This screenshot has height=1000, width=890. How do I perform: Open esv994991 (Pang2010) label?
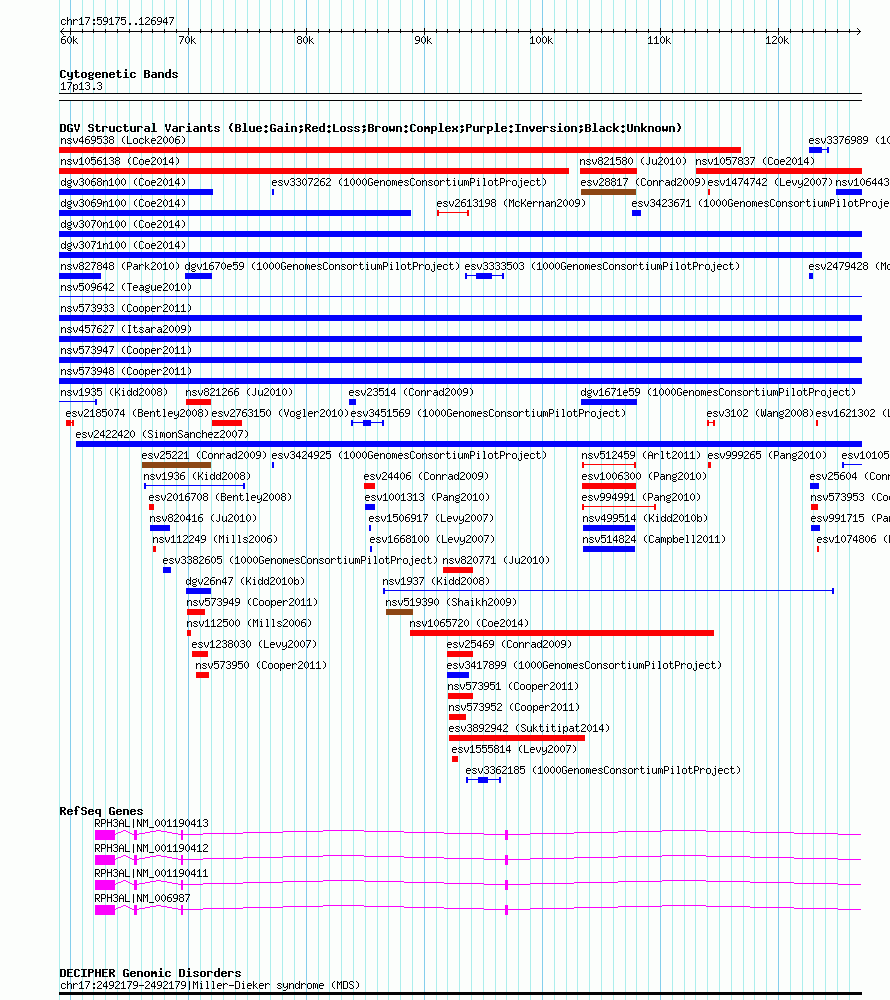[641, 498]
